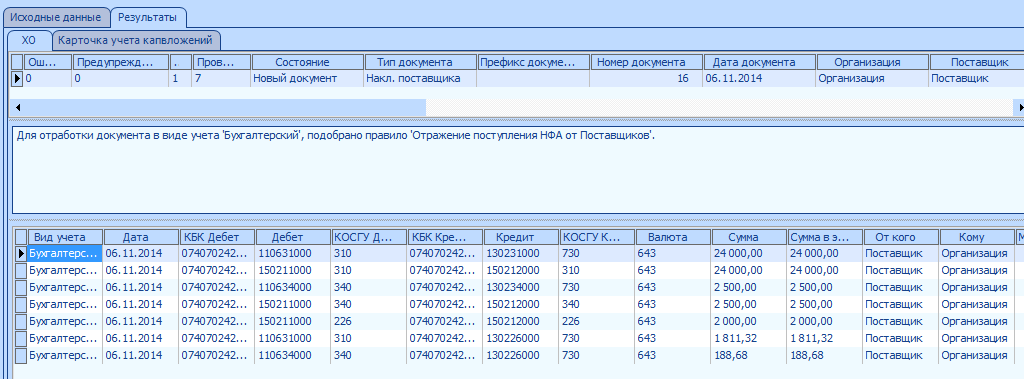Select credit cell 130234000
The width and height of the screenshot is (1024, 379).
tap(521, 287)
